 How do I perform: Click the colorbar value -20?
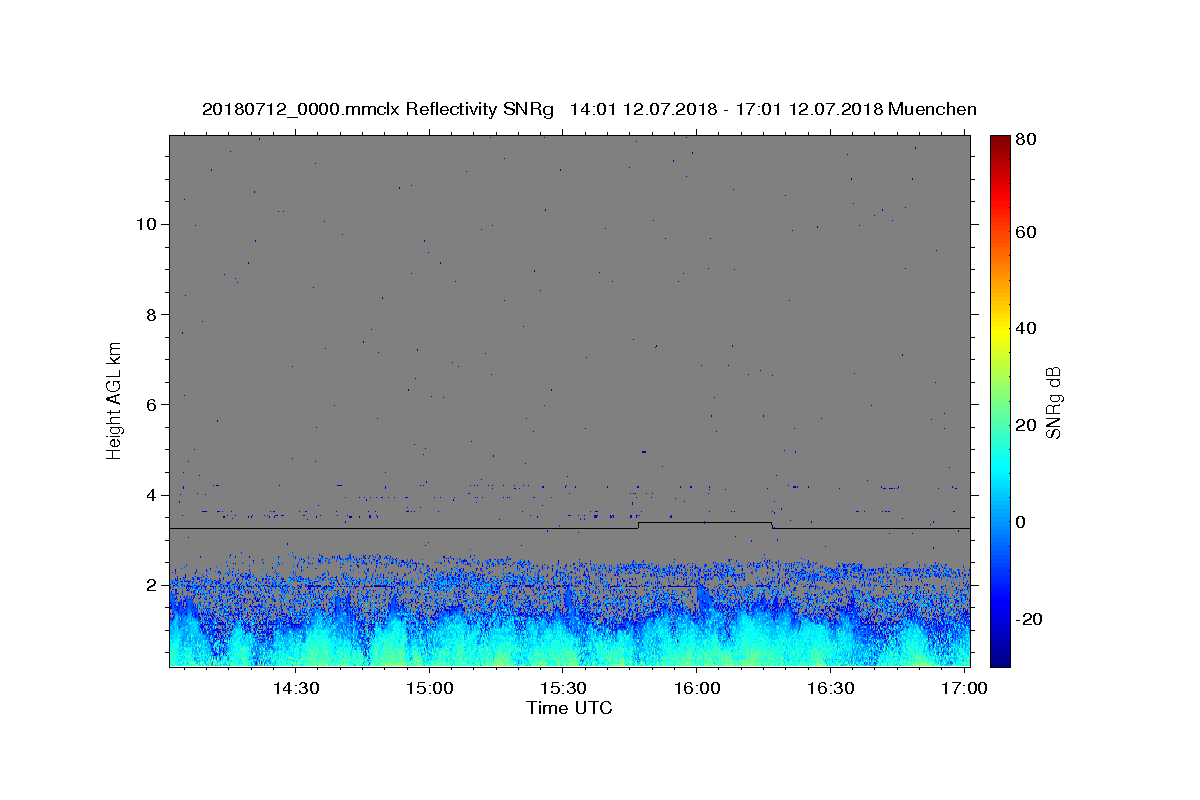pyautogui.click(x=1031, y=619)
